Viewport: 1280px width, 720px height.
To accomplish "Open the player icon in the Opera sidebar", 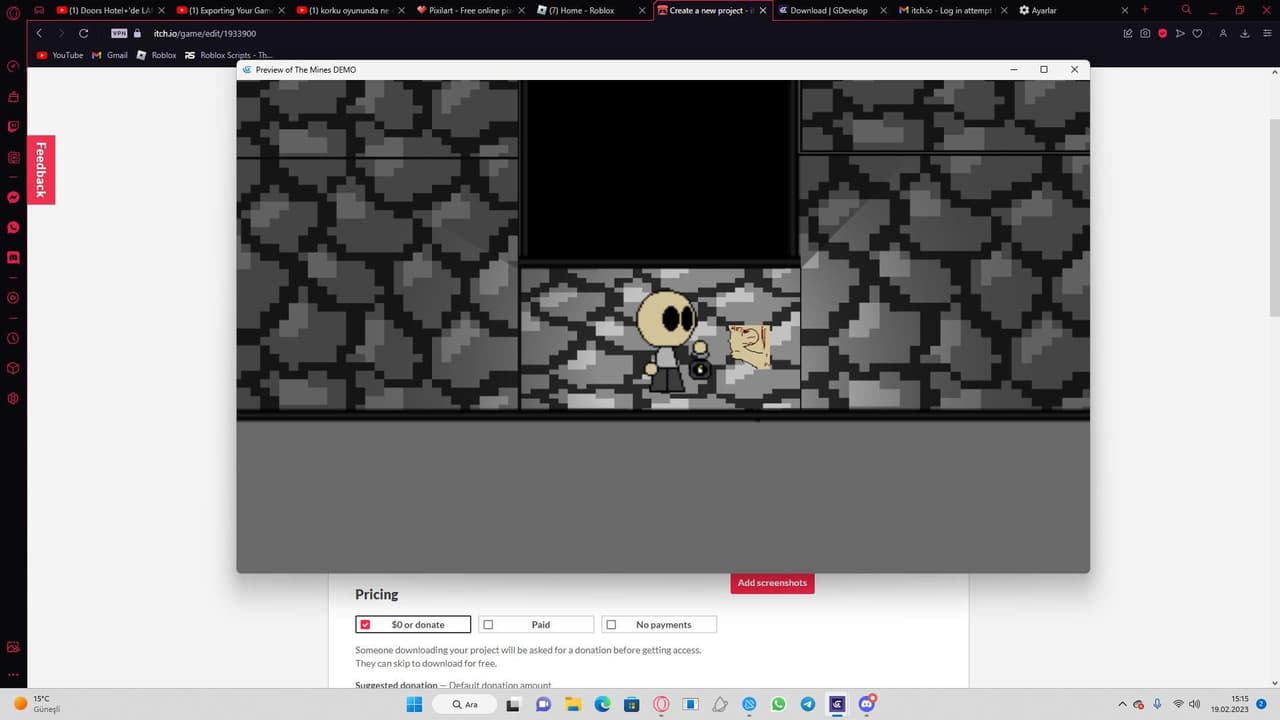I will (13, 297).
